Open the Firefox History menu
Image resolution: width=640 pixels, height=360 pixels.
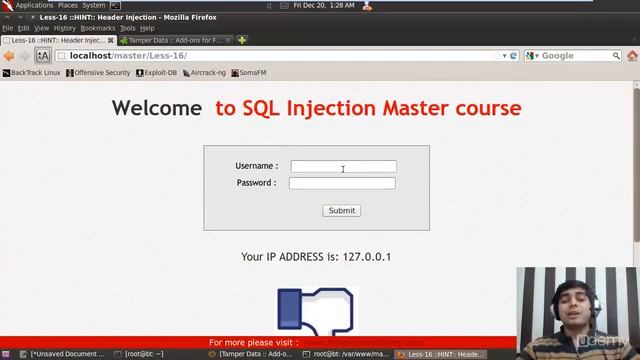[x=64, y=28]
